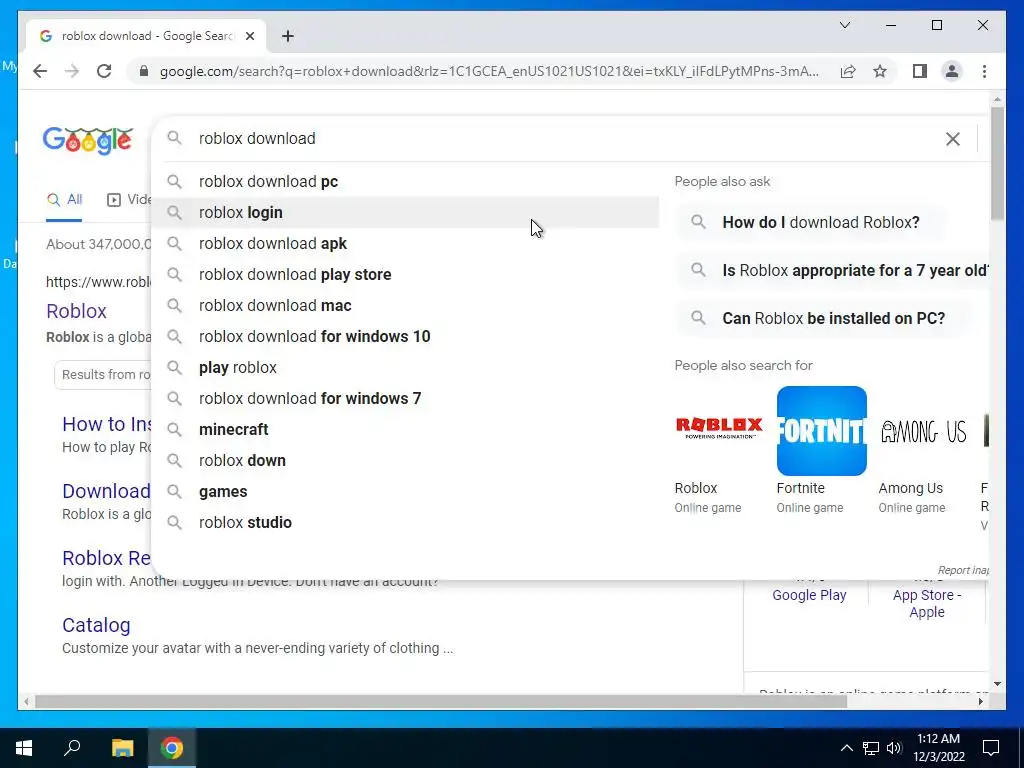This screenshot has height=768, width=1024.
Task: Choose the minecraft suggestion
Action: click(x=405, y=430)
